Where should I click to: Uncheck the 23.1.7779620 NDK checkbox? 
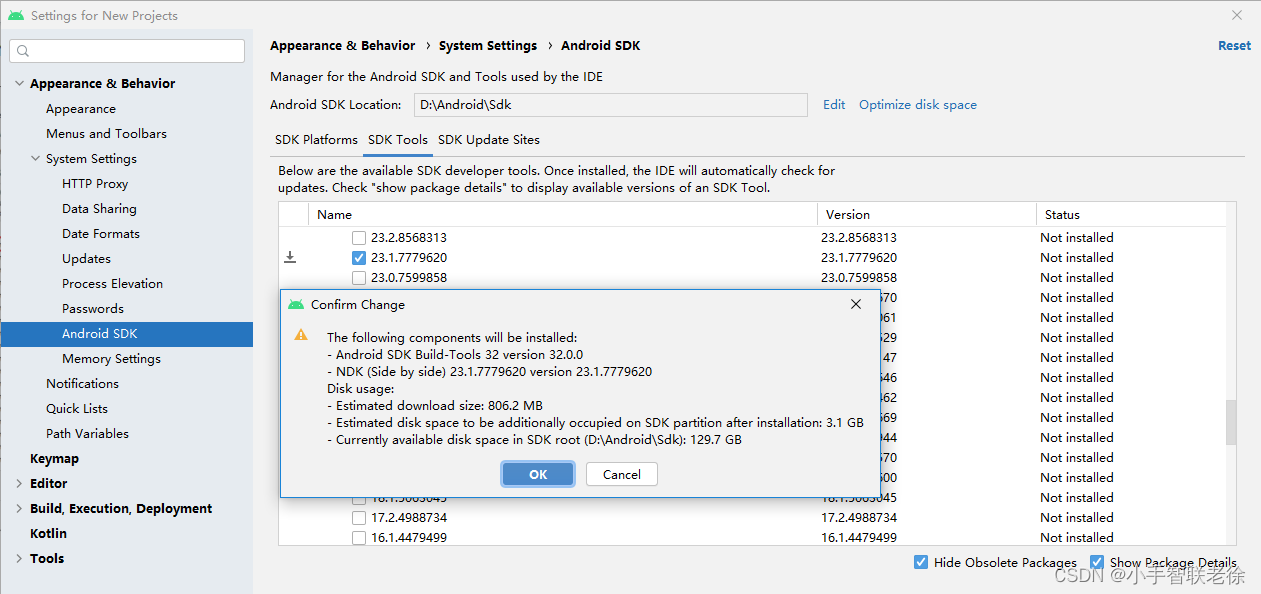click(x=359, y=258)
